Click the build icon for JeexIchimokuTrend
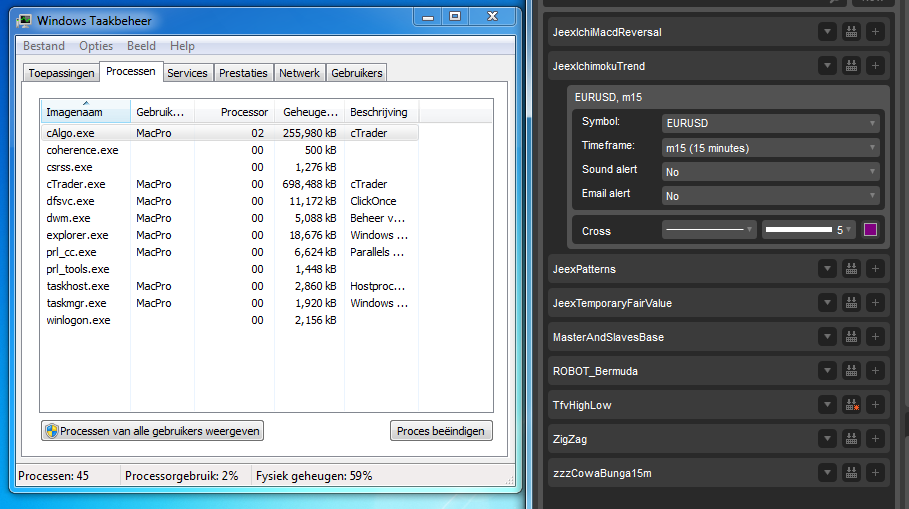The image size is (909, 509). (851, 66)
